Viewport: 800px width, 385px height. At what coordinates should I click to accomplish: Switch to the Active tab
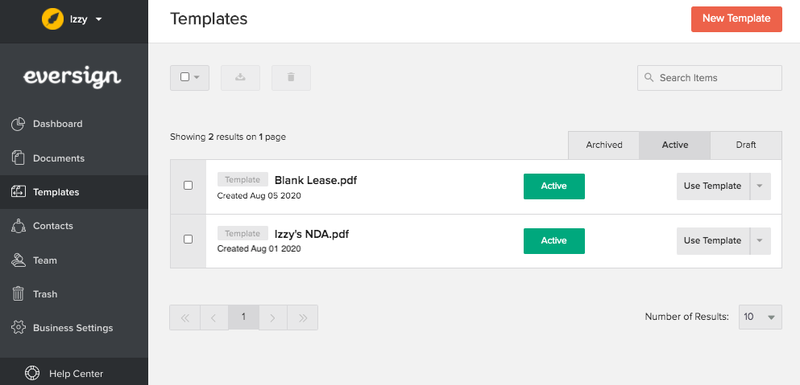coord(675,145)
